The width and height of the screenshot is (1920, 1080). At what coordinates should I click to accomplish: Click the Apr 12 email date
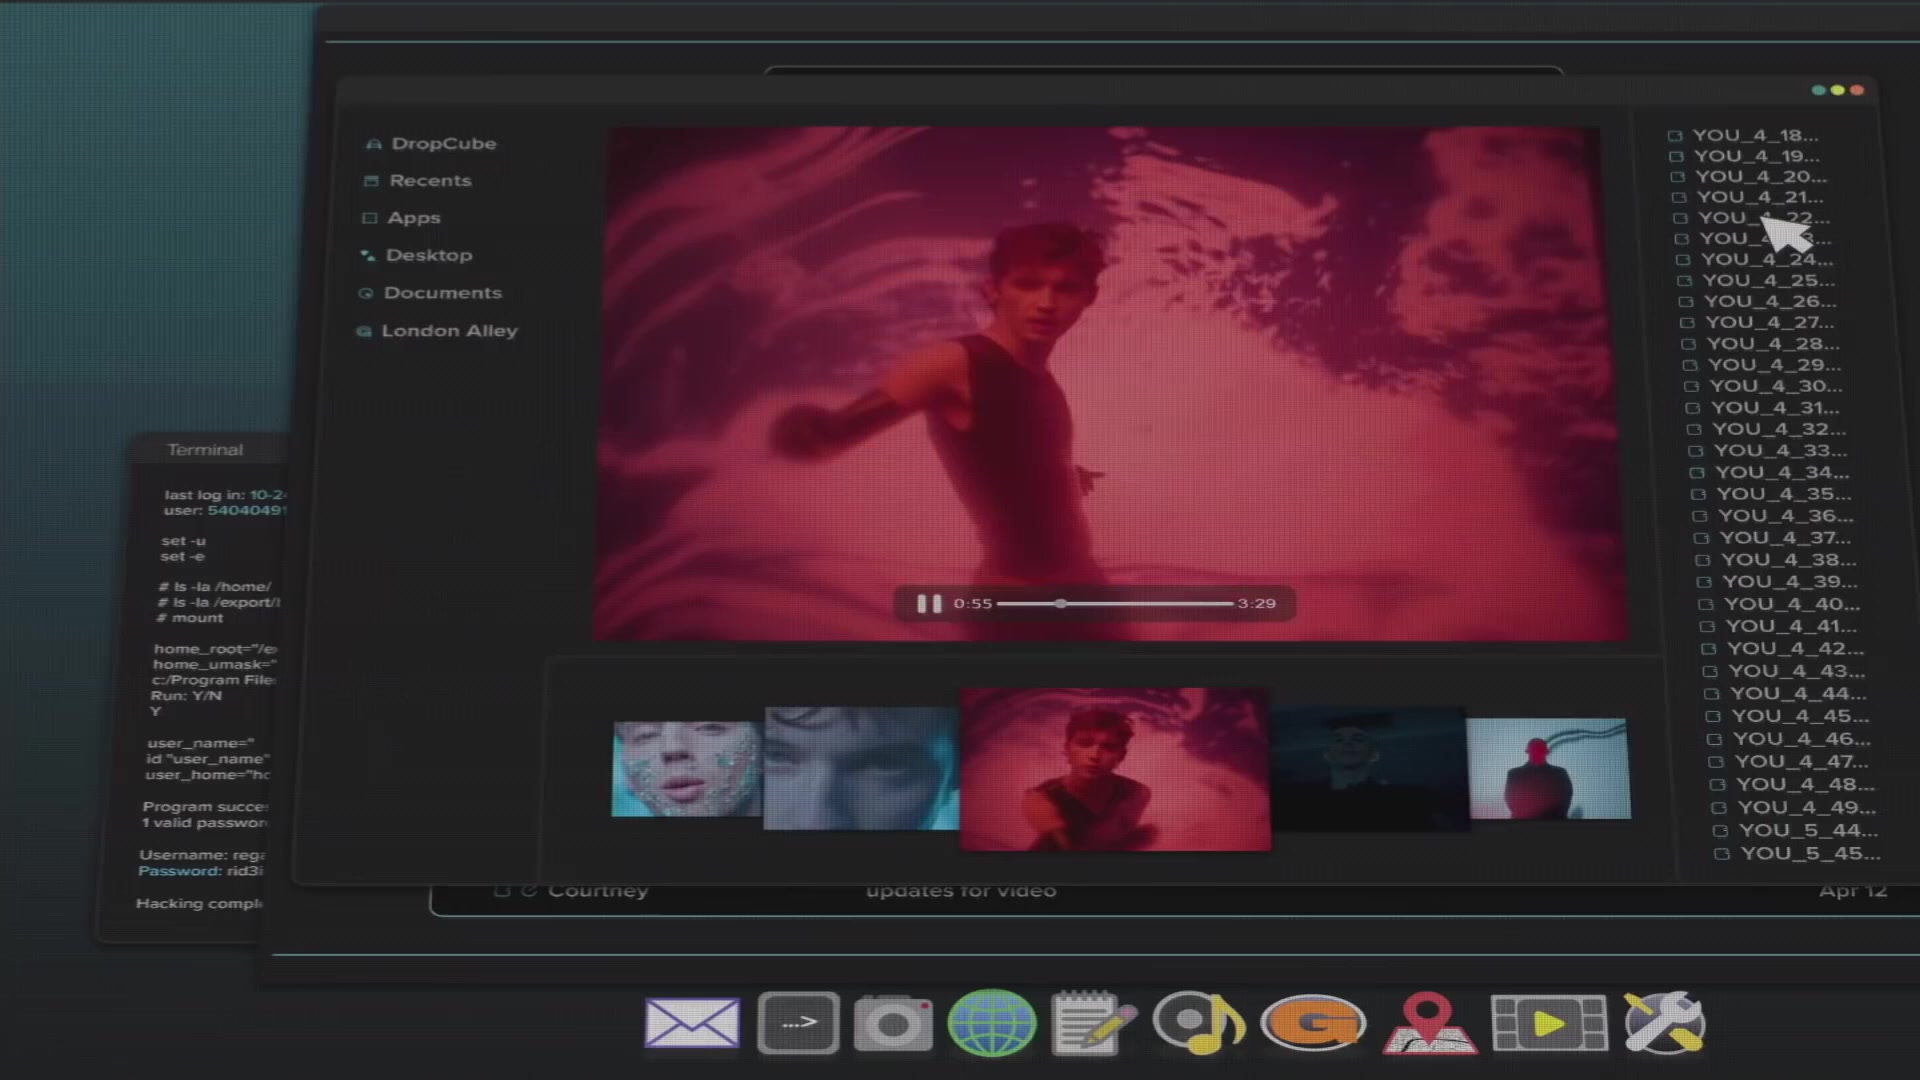[x=1853, y=891]
